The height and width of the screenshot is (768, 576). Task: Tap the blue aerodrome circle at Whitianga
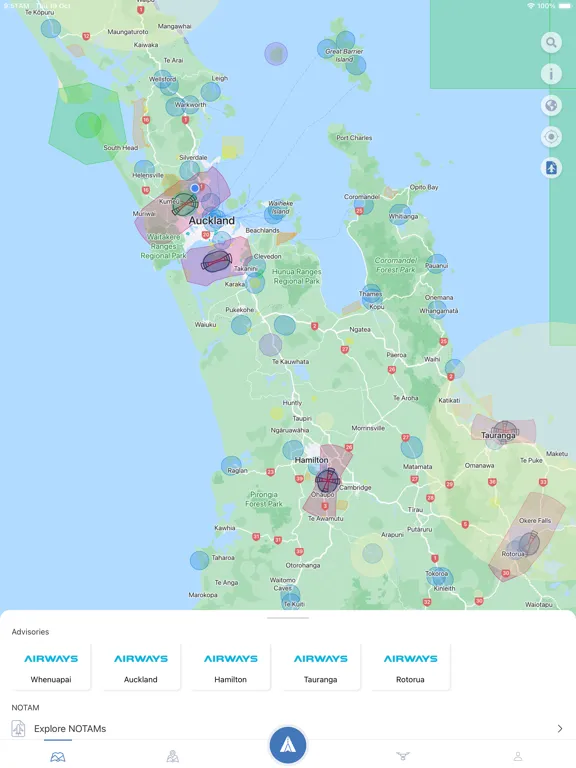click(400, 215)
